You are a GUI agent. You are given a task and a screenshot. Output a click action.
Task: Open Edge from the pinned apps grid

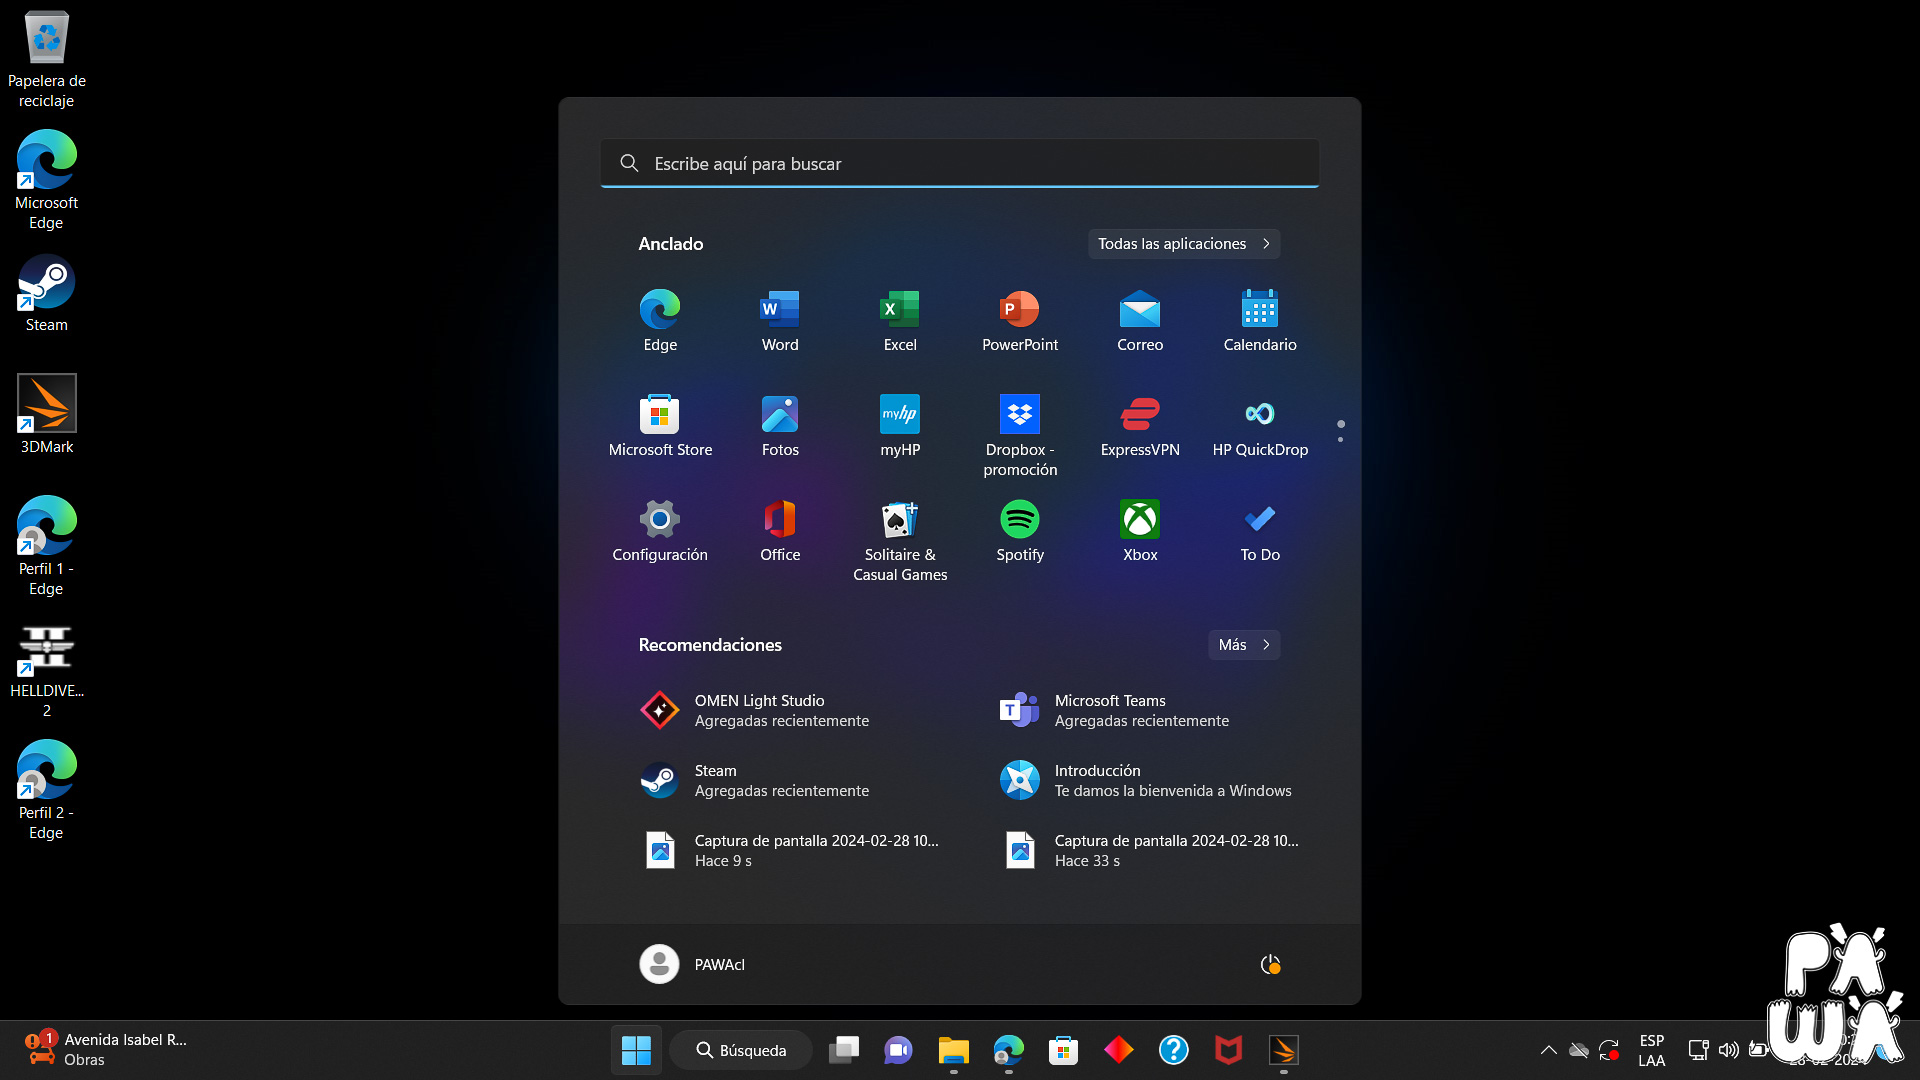pos(660,321)
